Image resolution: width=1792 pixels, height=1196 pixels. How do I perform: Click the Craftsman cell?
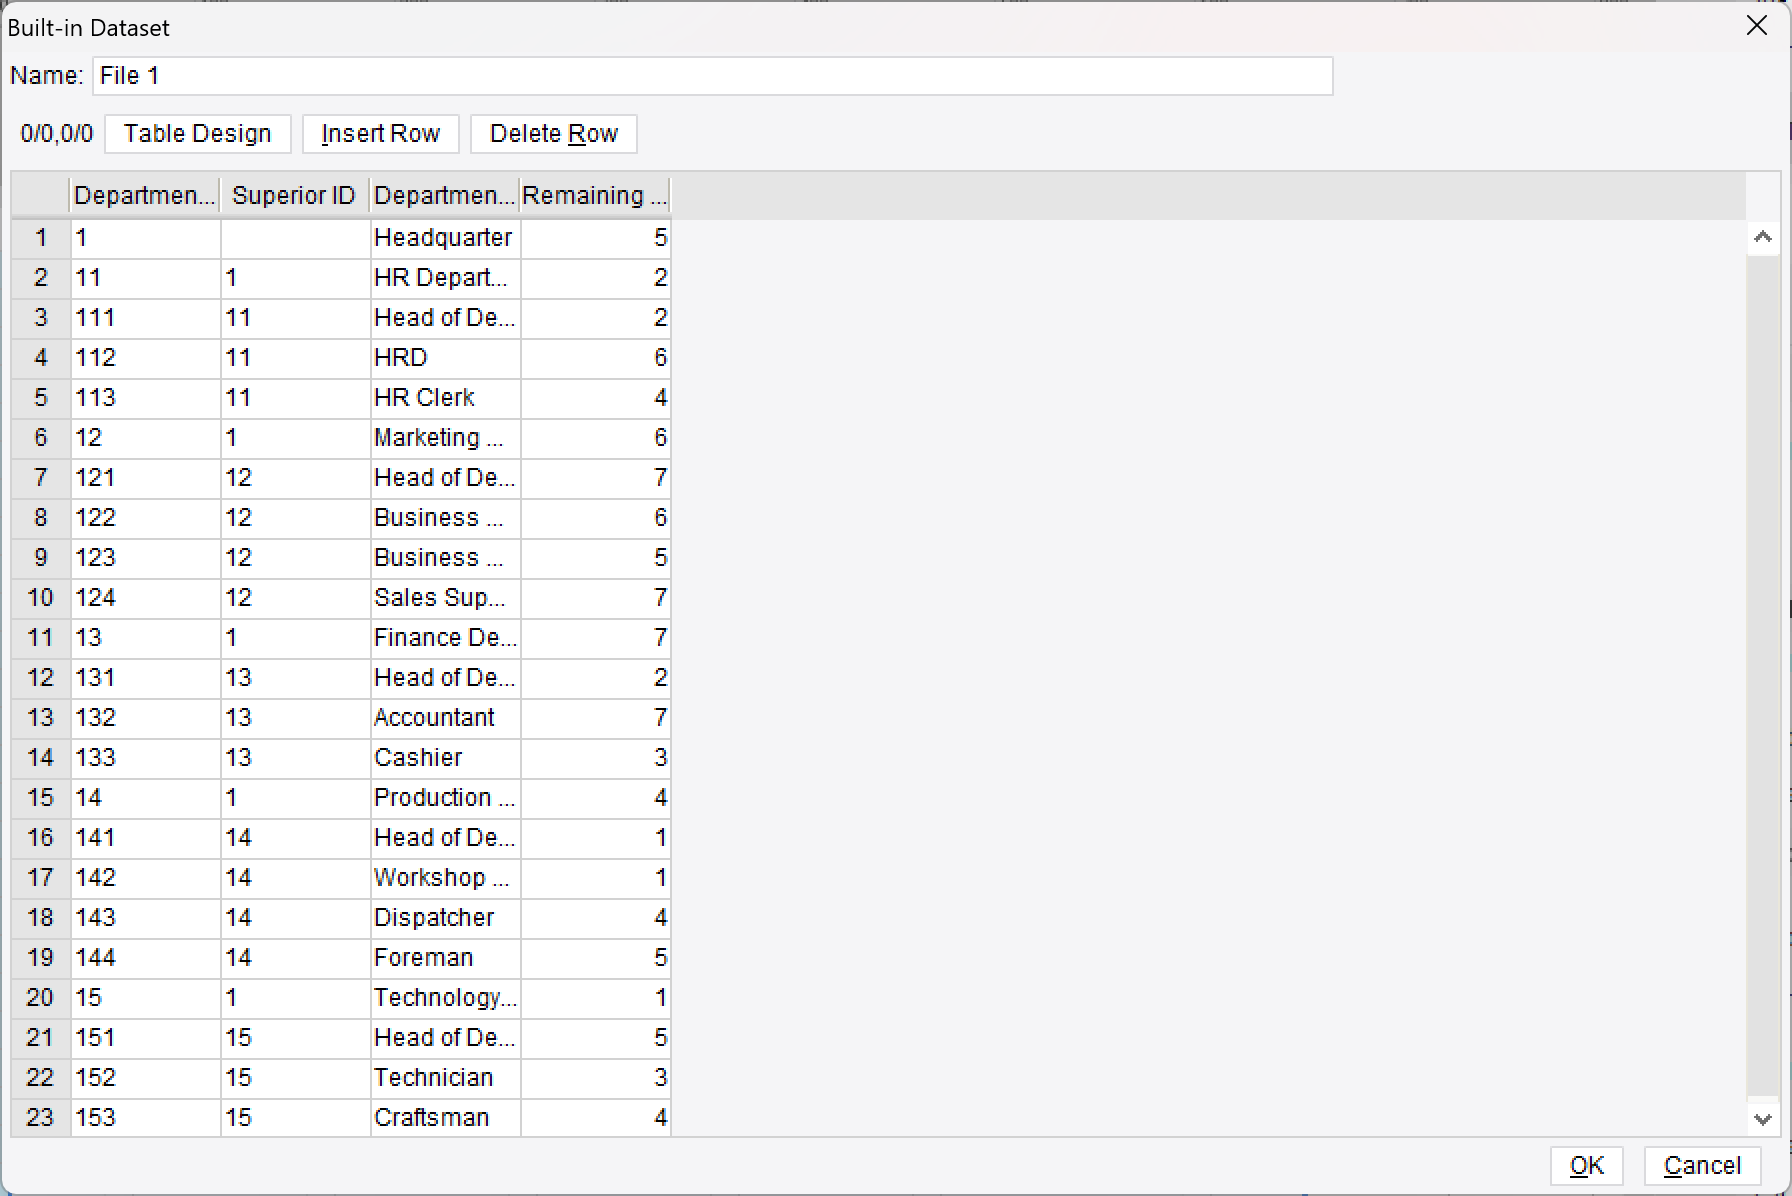(x=444, y=1118)
